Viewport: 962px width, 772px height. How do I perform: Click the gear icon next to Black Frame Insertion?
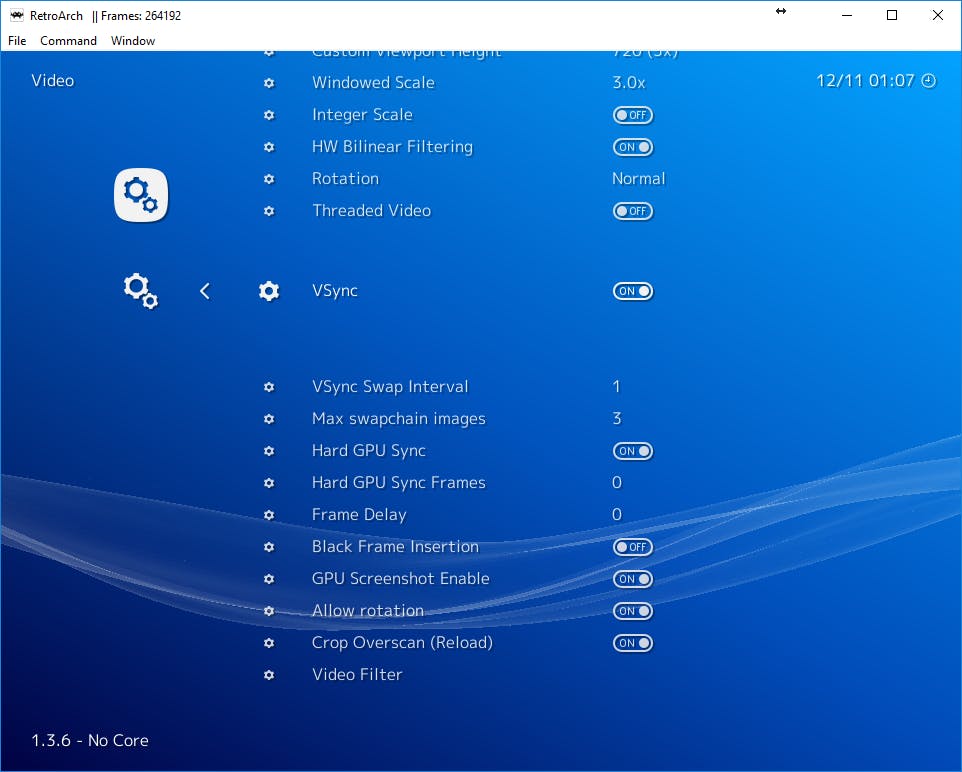tap(269, 547)
